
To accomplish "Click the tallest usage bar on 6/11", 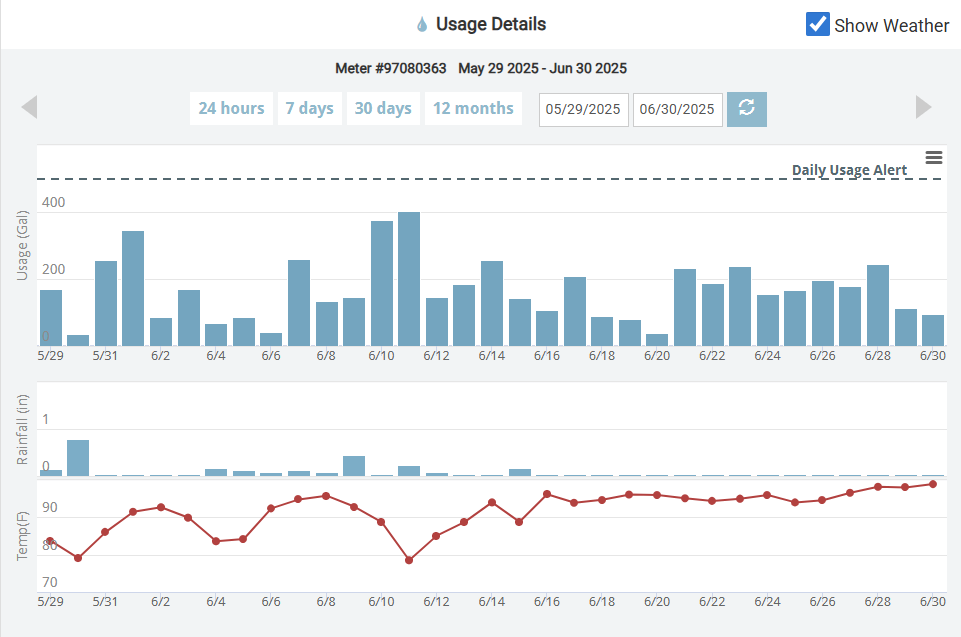I will (409, 280).
